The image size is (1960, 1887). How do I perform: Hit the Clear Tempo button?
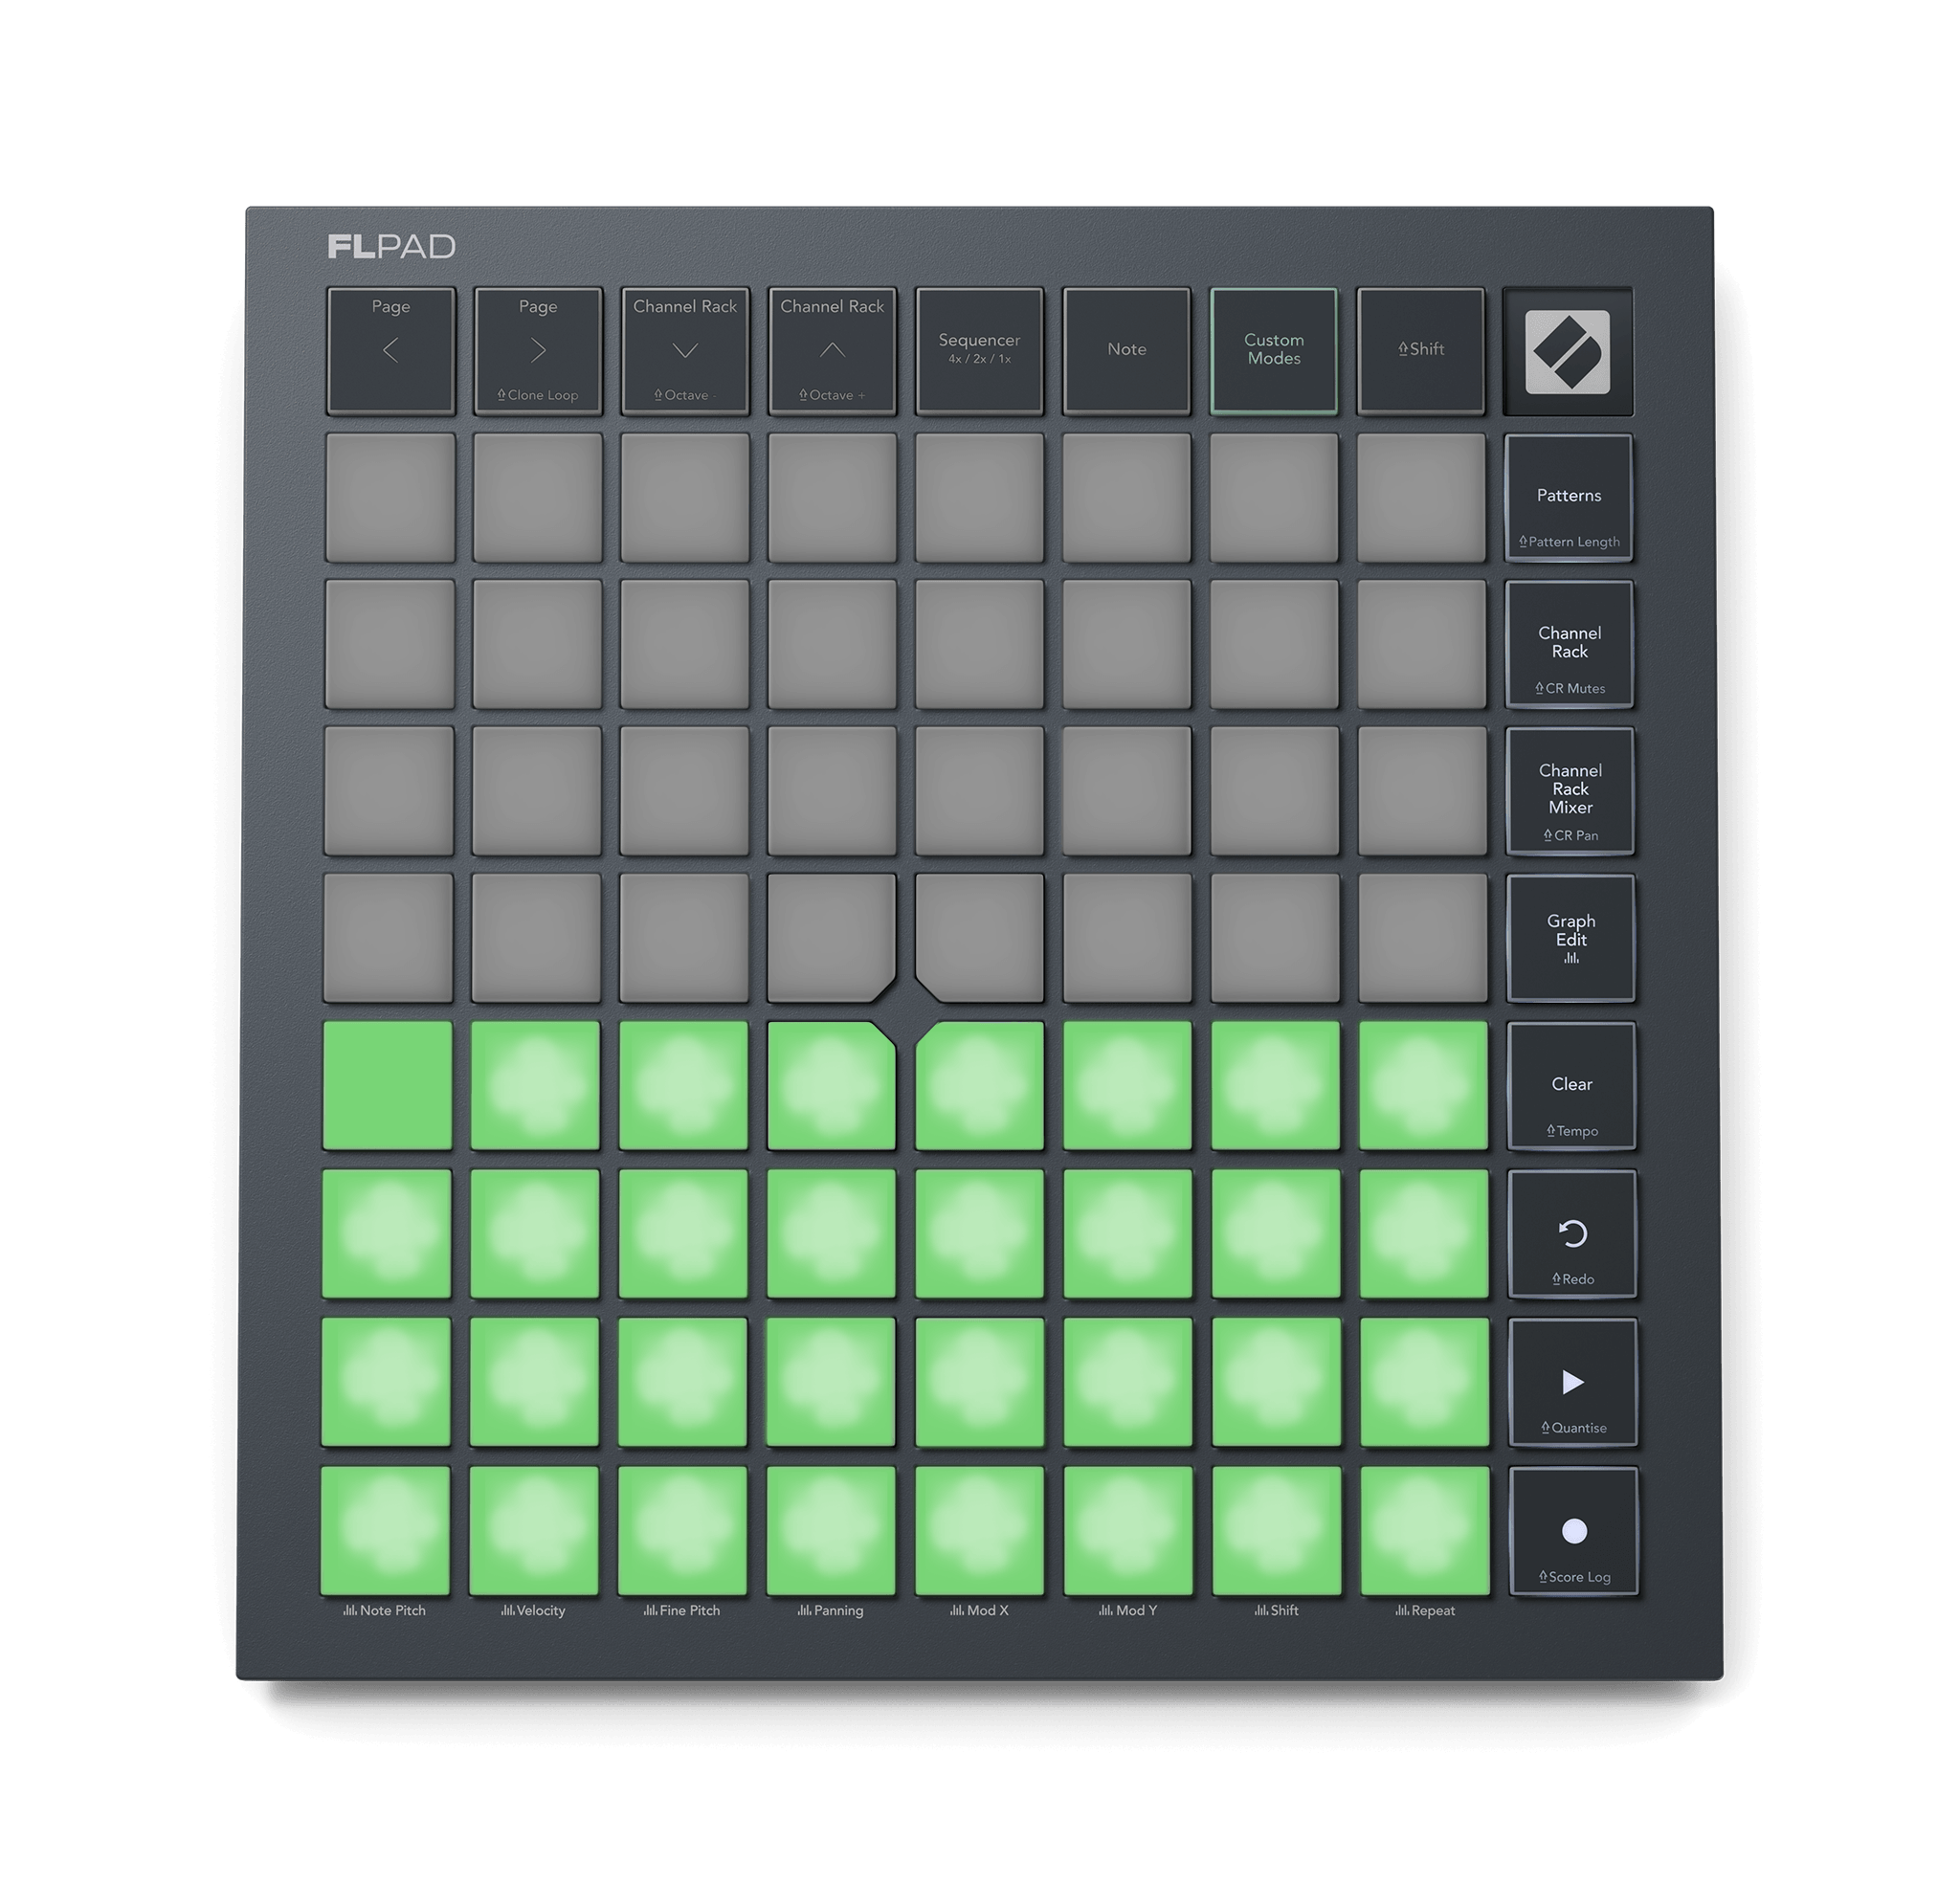tap(1572, 1086)
